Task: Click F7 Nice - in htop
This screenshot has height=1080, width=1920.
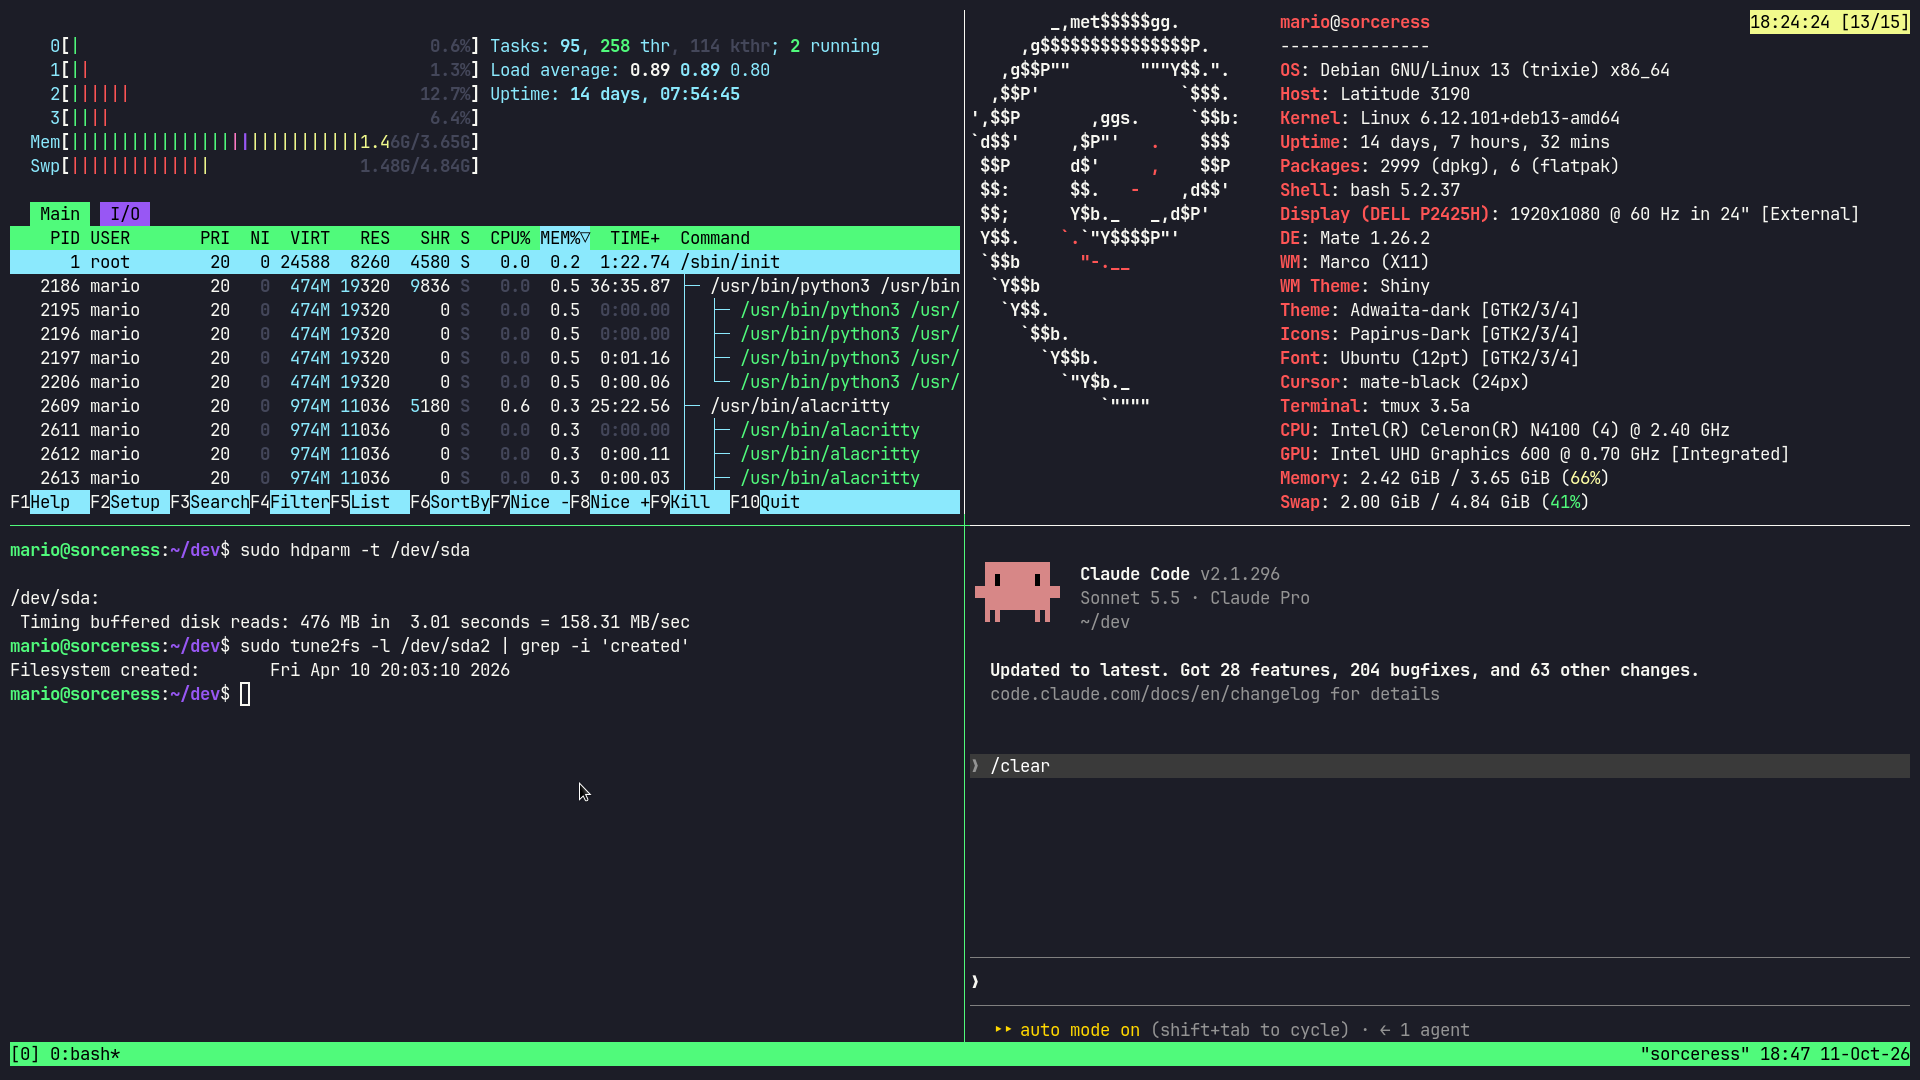Action: click(530, 502)
